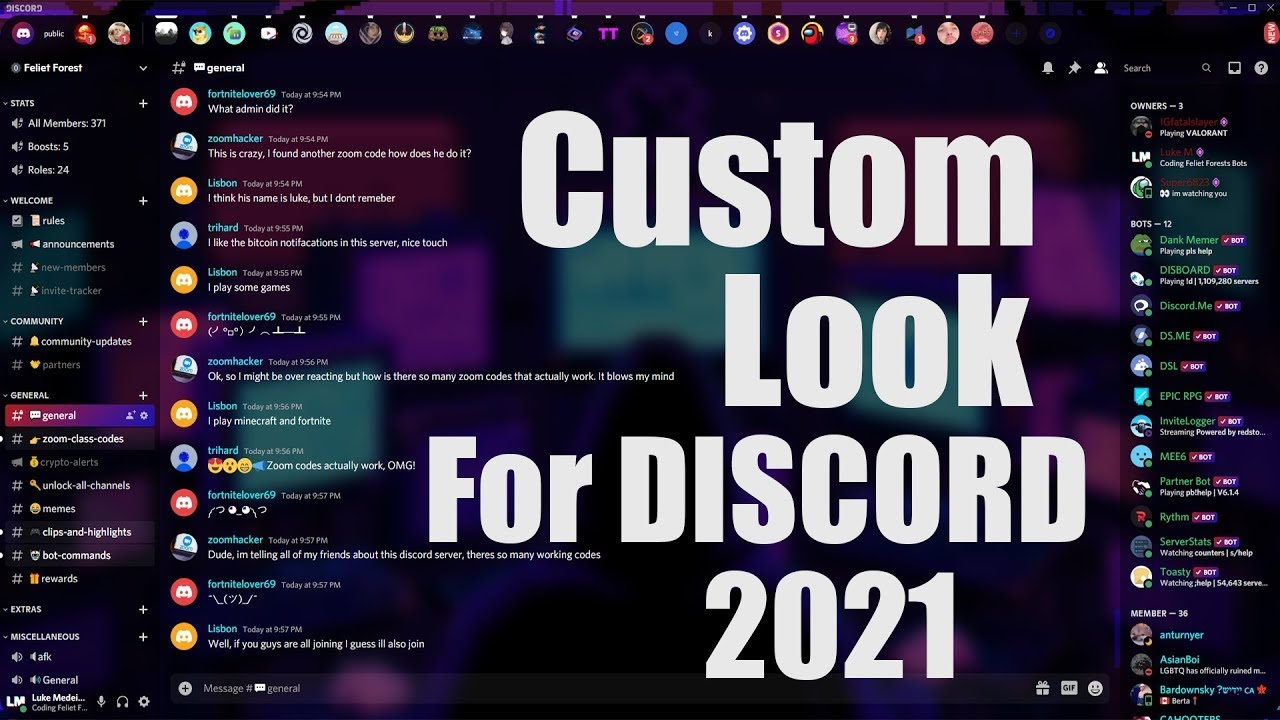The width and height of the screenshot is (1280, 720).
Task: Open the inbox icon in header
Action: pyautogui.click(x=1234, y=68)
